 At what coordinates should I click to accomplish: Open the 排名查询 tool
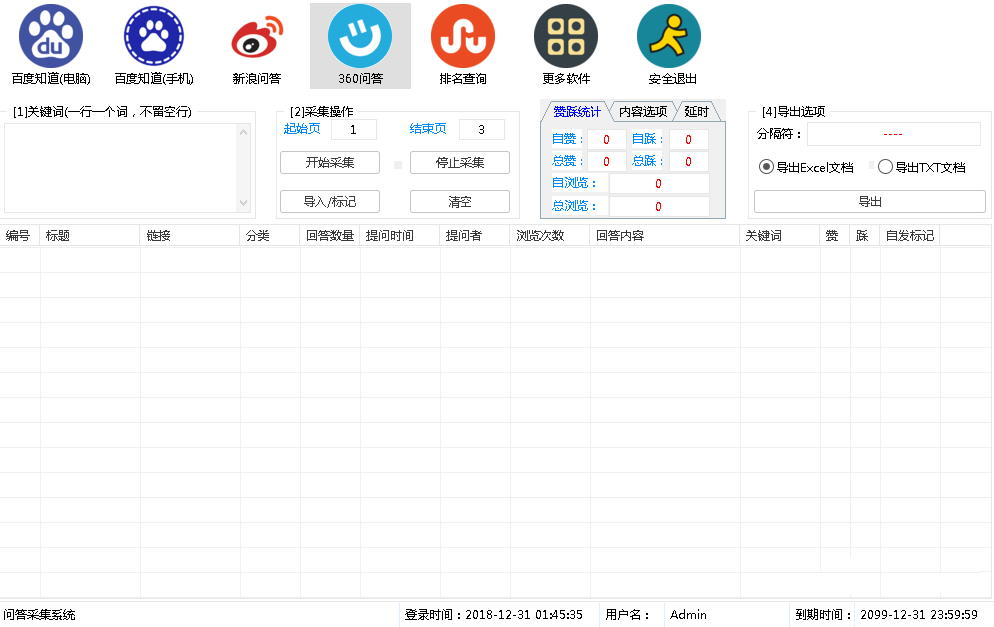click(463, 46)
